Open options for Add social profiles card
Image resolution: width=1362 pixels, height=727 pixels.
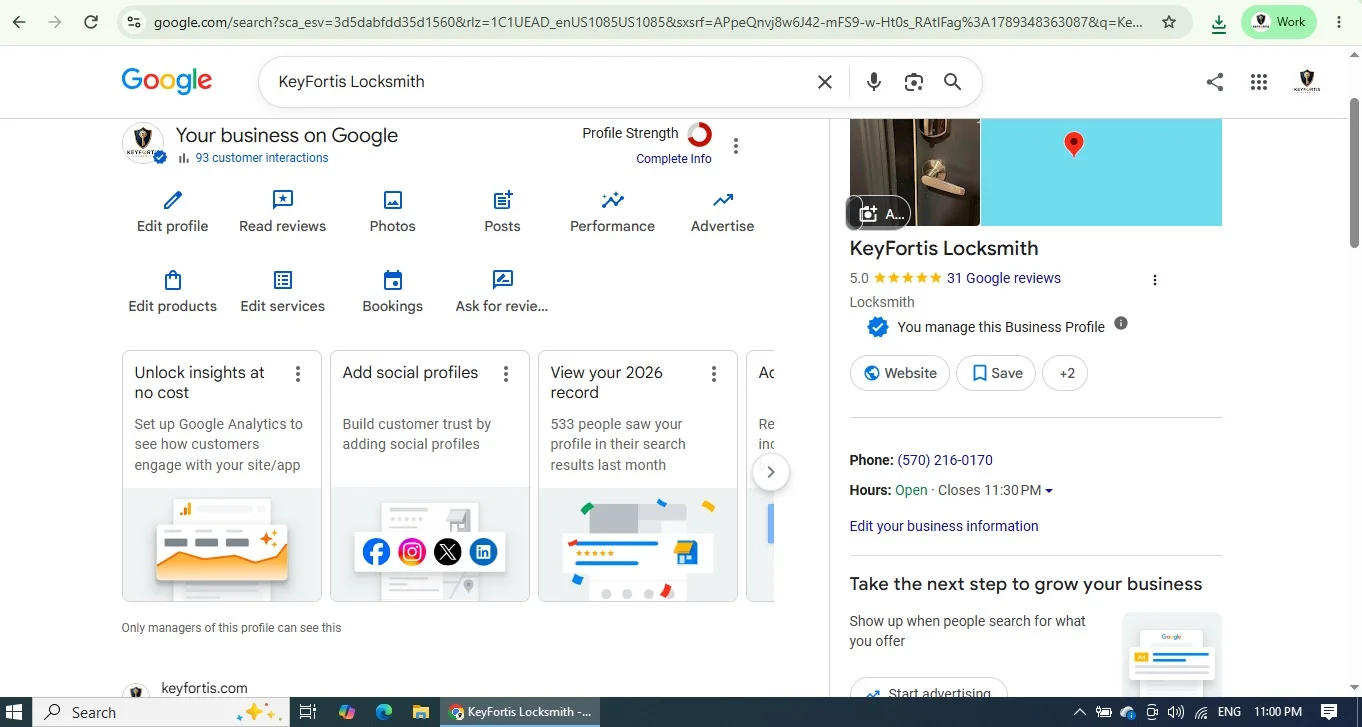(506, 374)
